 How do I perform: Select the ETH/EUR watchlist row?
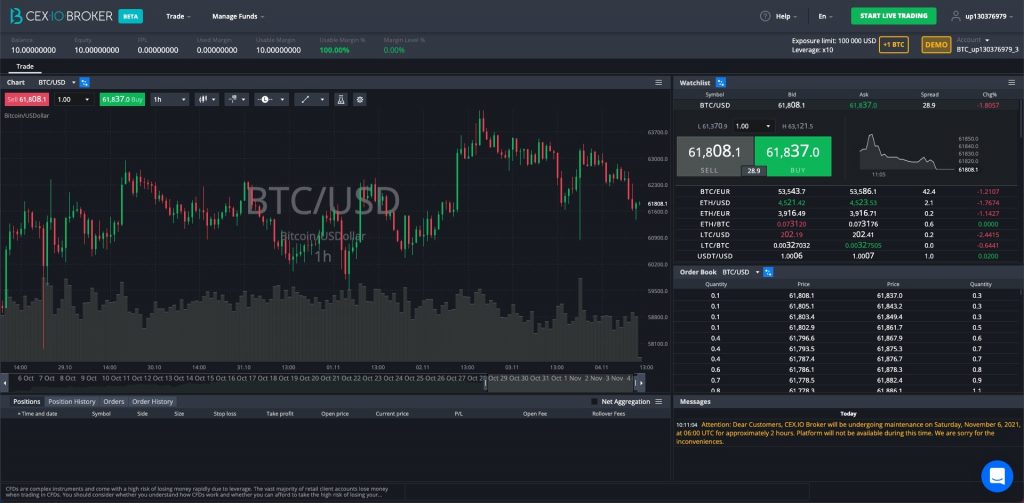pyautogui.click(x=846, y=213)
